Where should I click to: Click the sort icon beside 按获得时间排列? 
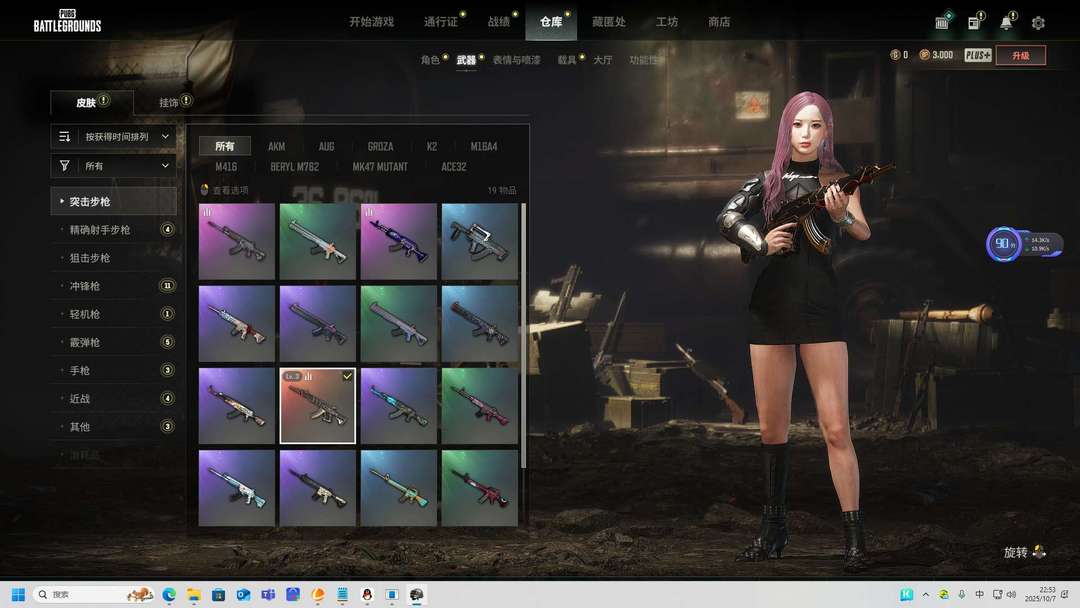[x=64, y=136]
